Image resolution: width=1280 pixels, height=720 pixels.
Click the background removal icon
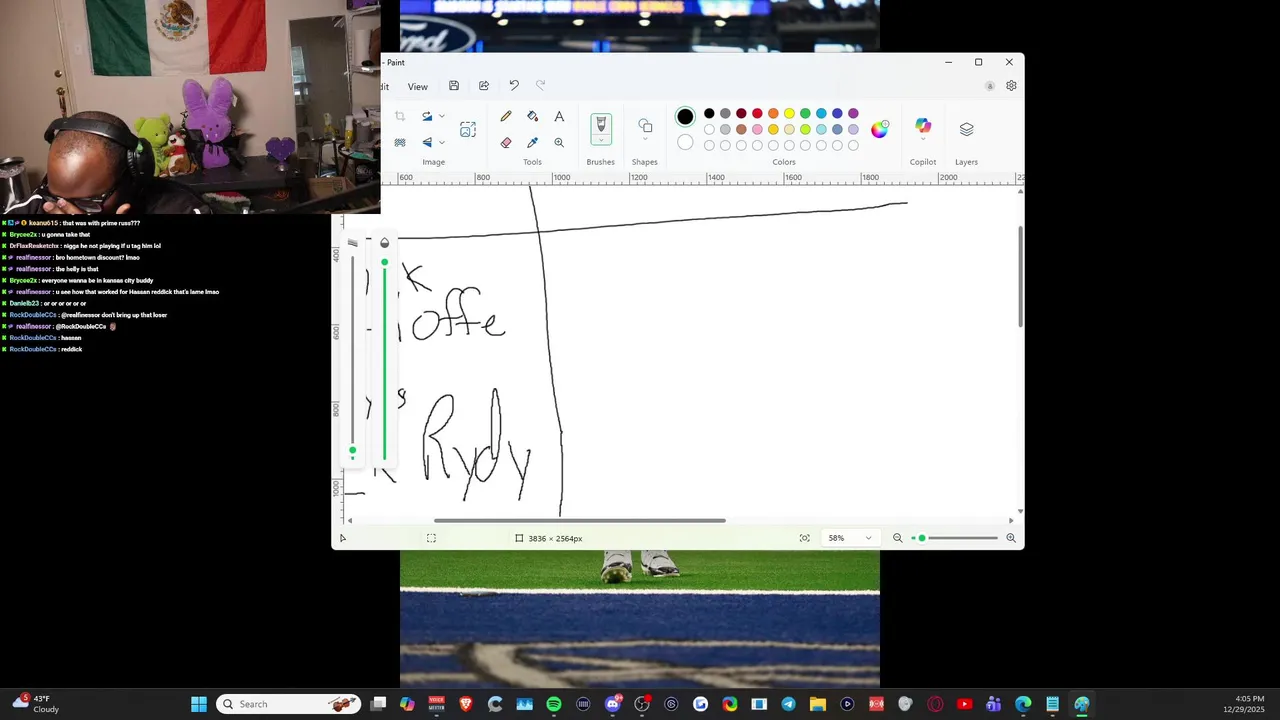point(400,142)
